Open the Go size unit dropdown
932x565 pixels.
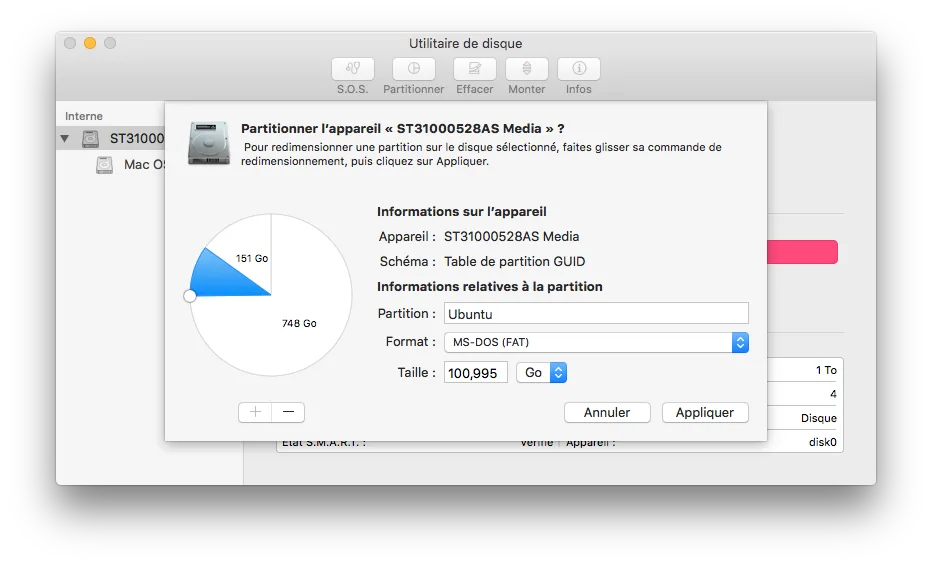point(541,373)
